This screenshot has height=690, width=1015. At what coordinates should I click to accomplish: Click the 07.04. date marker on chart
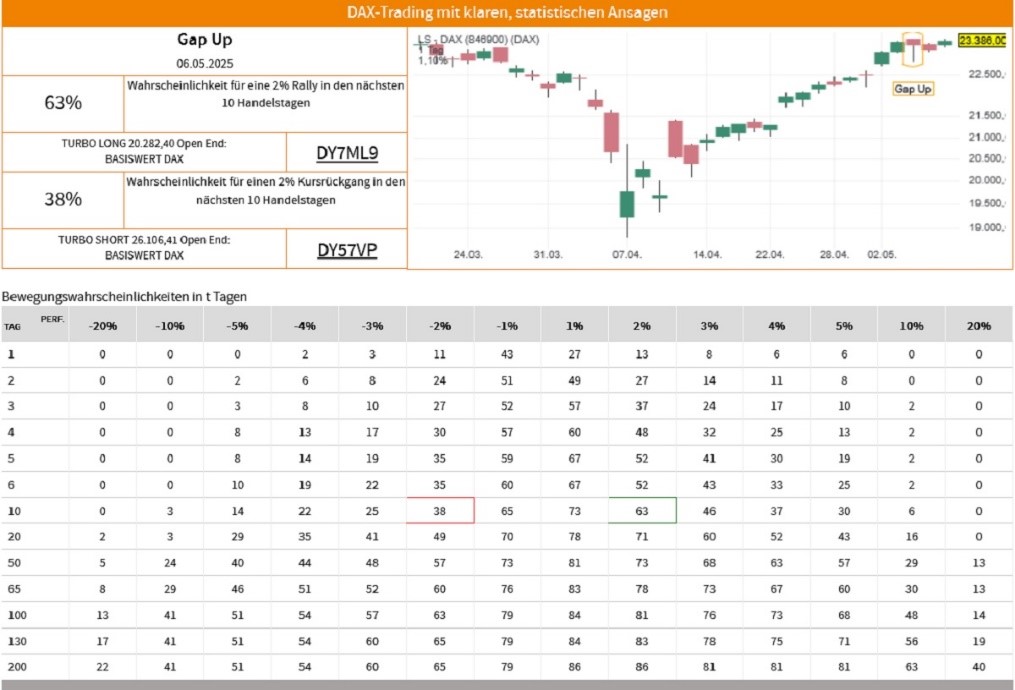point(627,254)
